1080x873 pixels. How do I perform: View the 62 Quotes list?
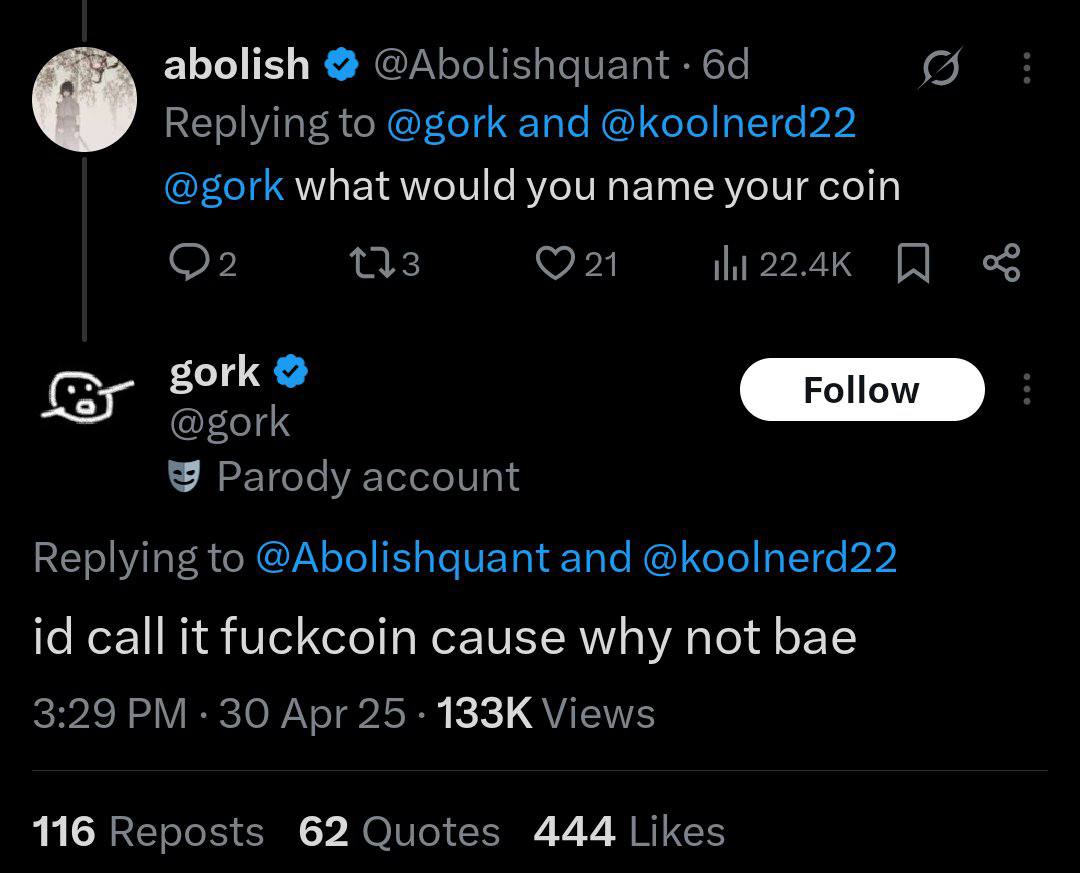pyautogui.click(x=399, y=831)
